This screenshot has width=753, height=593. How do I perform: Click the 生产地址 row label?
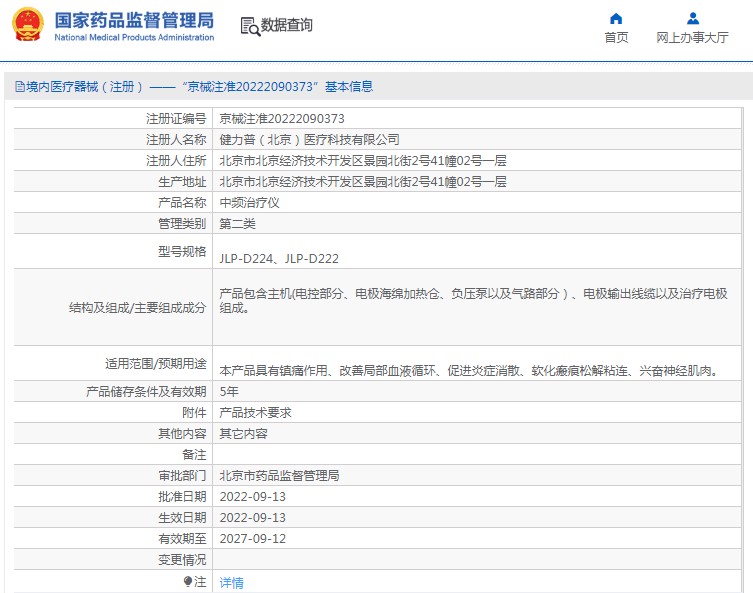[x=182, y=182]
